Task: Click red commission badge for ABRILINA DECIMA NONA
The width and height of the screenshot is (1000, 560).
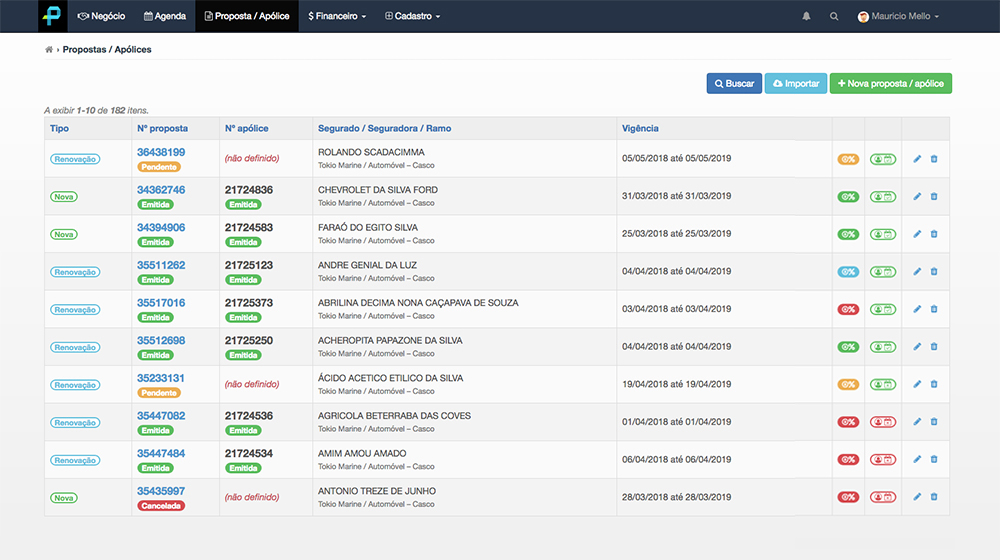Action: (x=848, y=309)
